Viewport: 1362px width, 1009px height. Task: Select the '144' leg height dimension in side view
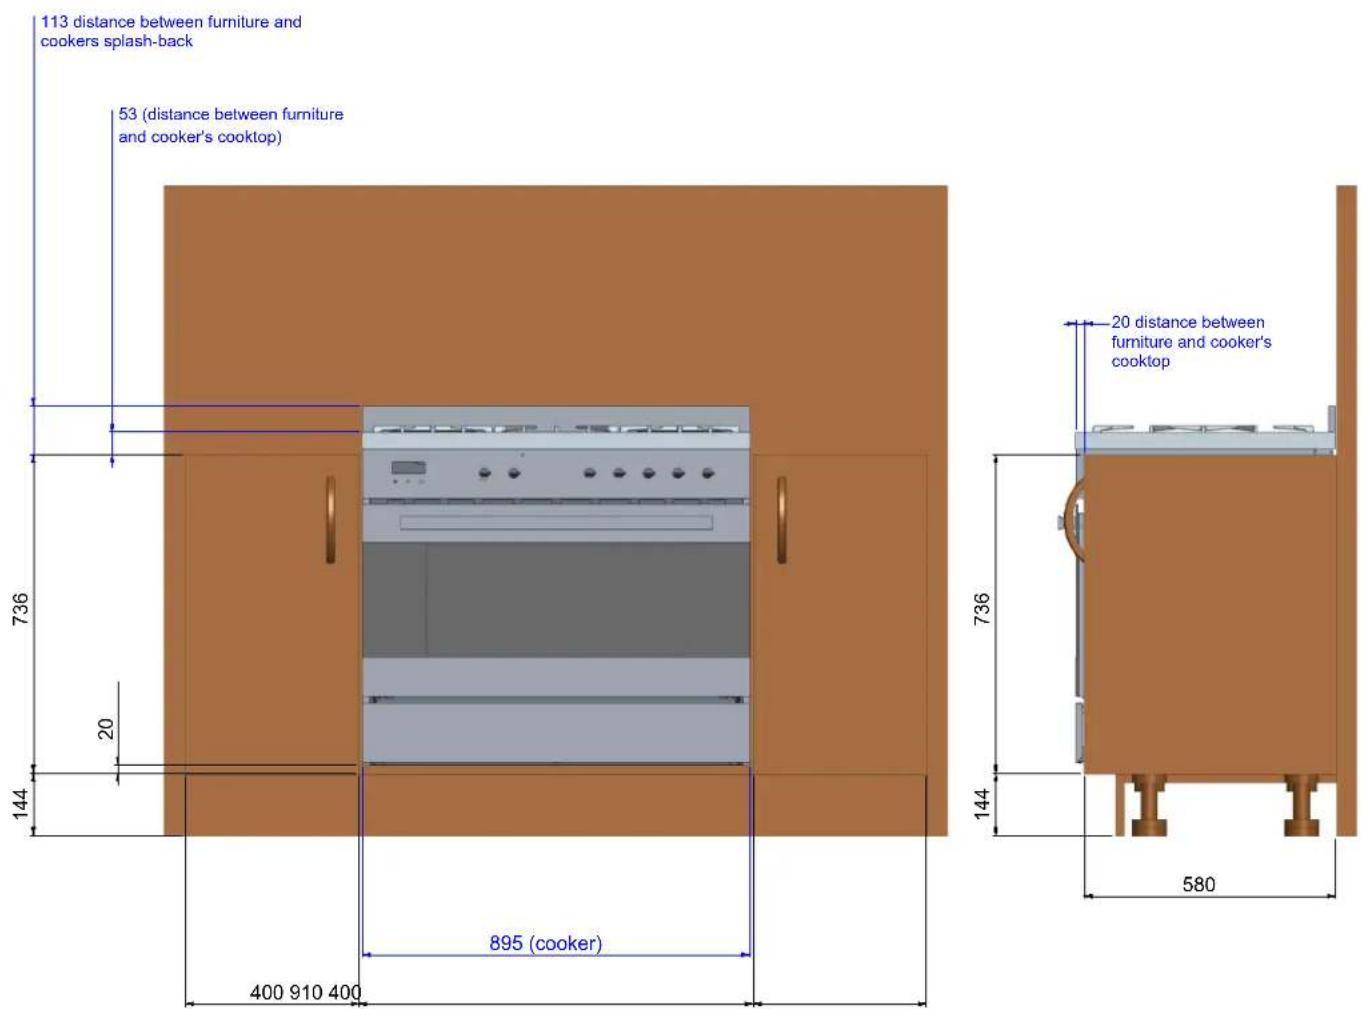(x=982, y=804)
